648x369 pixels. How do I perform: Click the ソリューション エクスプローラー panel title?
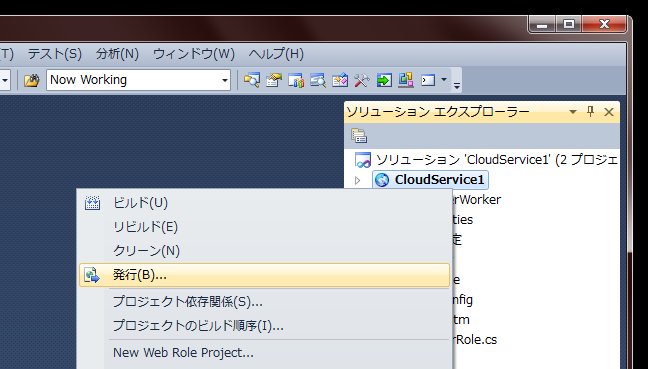coord(438,112)
